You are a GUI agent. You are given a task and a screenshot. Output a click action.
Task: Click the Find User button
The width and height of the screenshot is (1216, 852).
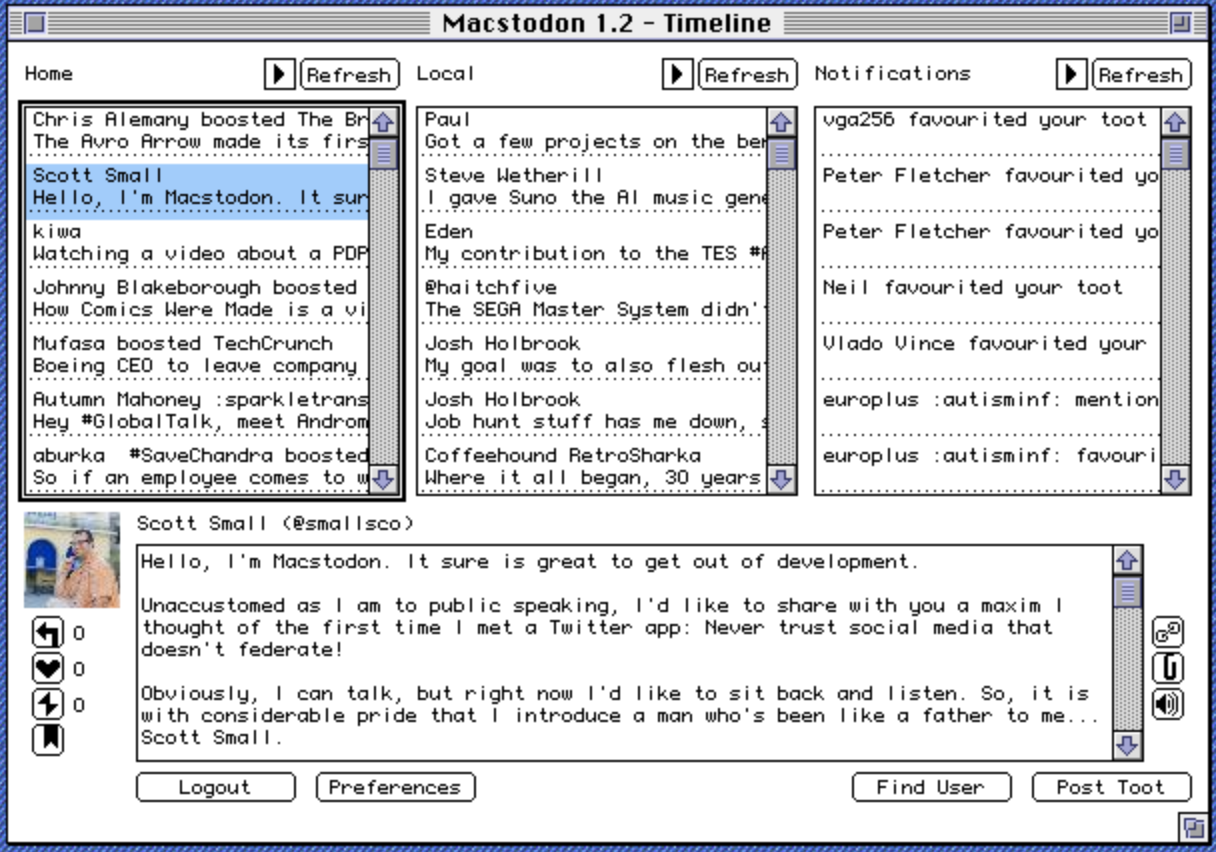pos(931,787)
